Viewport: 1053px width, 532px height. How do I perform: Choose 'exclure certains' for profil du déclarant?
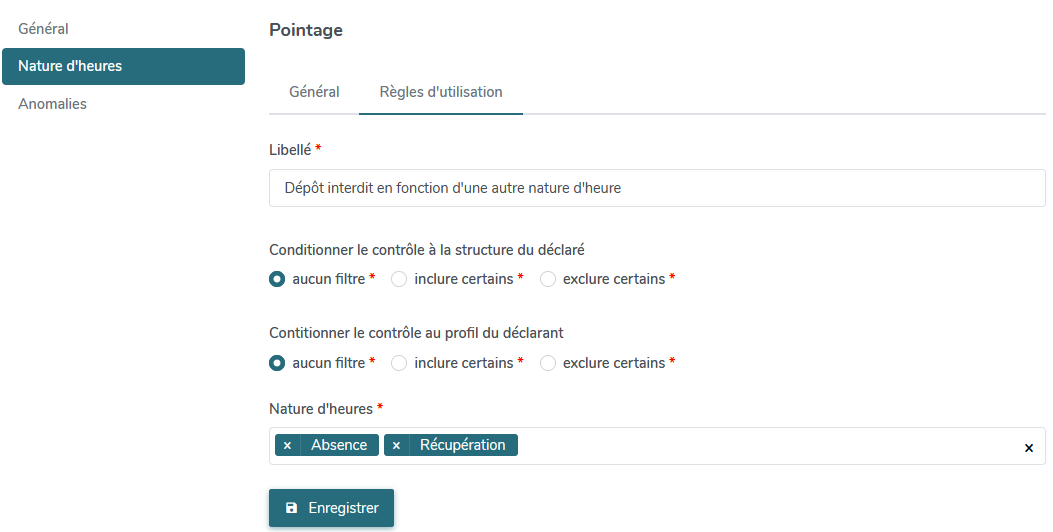point(548,363)
